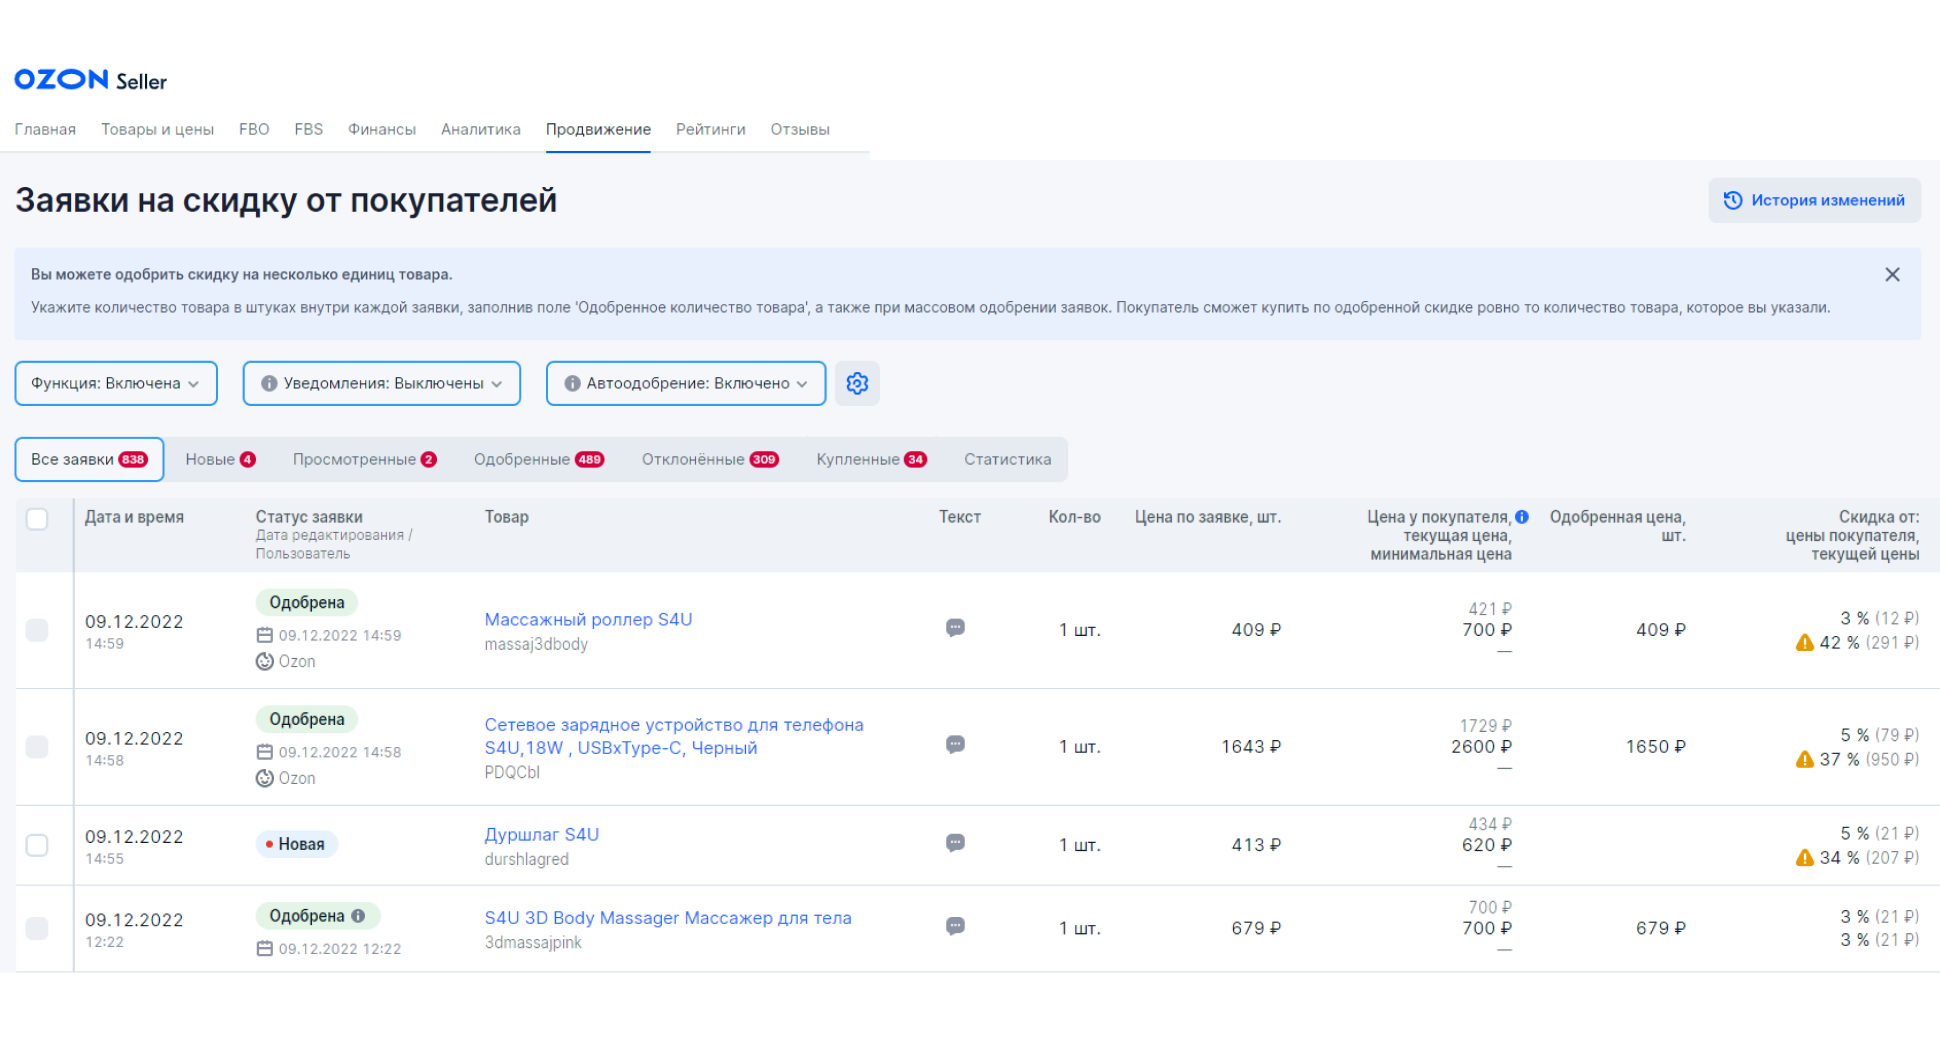Click article code durshlagred

[527, 859]
